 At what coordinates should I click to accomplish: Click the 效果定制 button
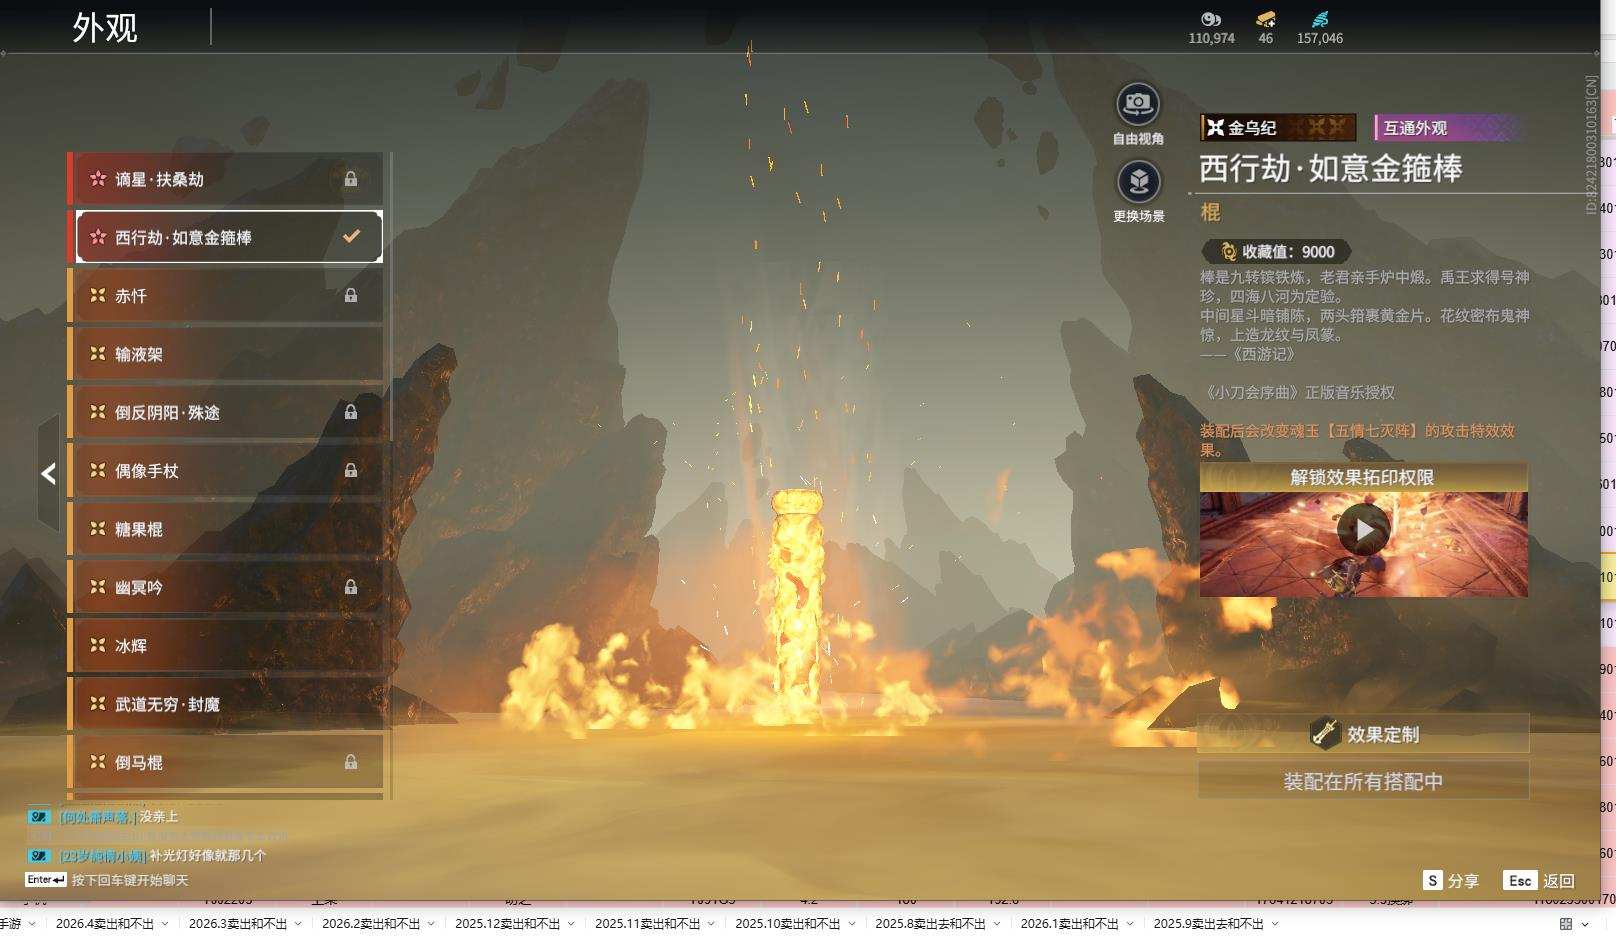(1363, 734)
